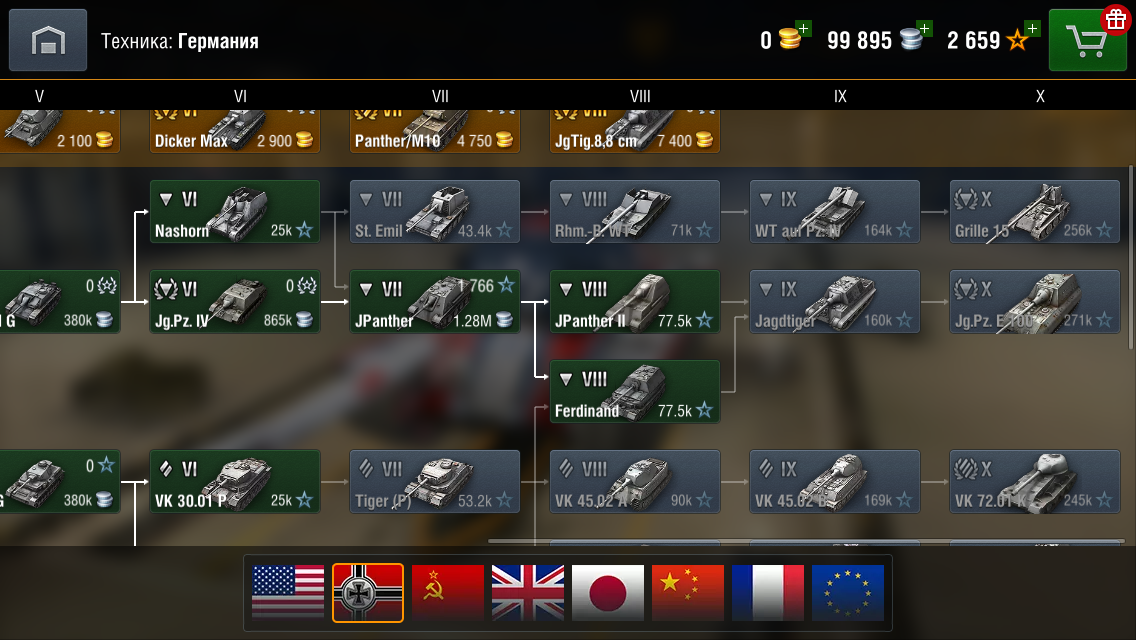The width and height of the screenshot is (1136, 640).
Task: Select the European nation flag
Action: (x=848, y=592)
